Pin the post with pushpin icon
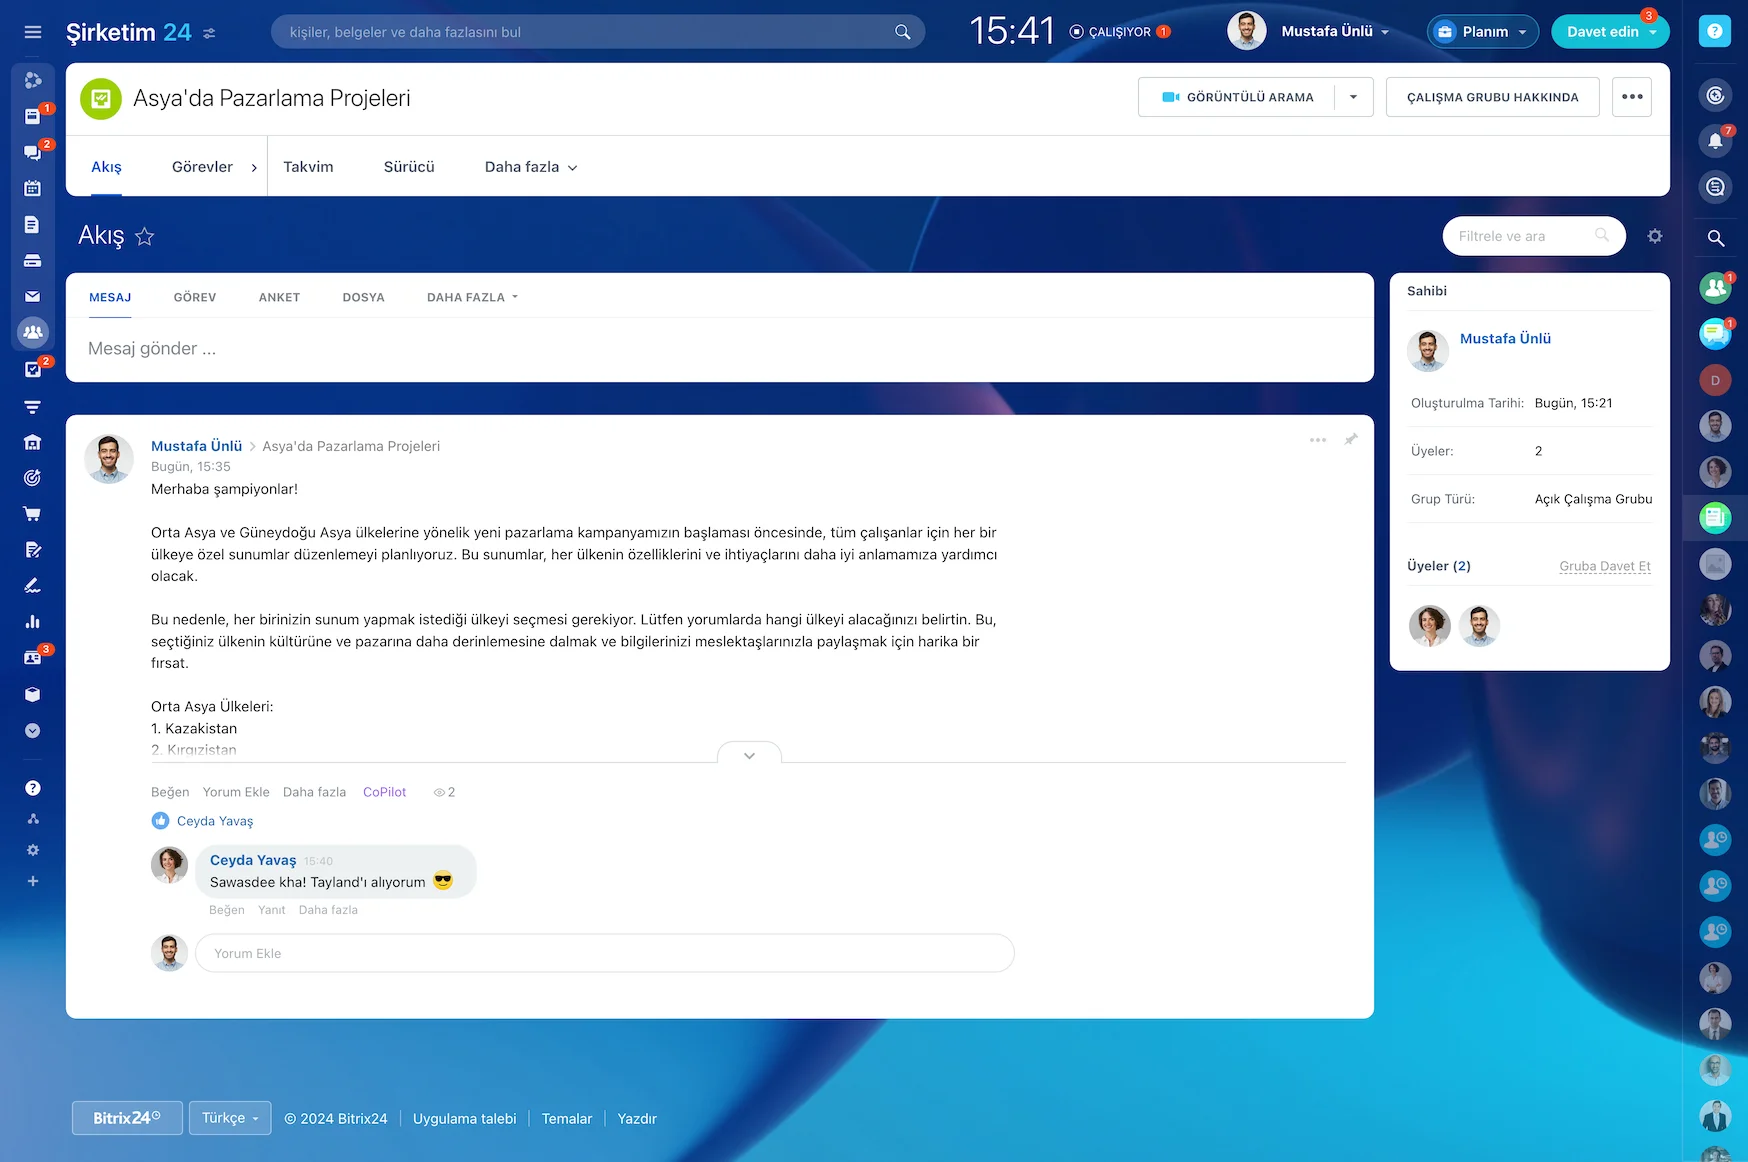Viewport: 1748px width, 1162px height. tap(1351, 439)
